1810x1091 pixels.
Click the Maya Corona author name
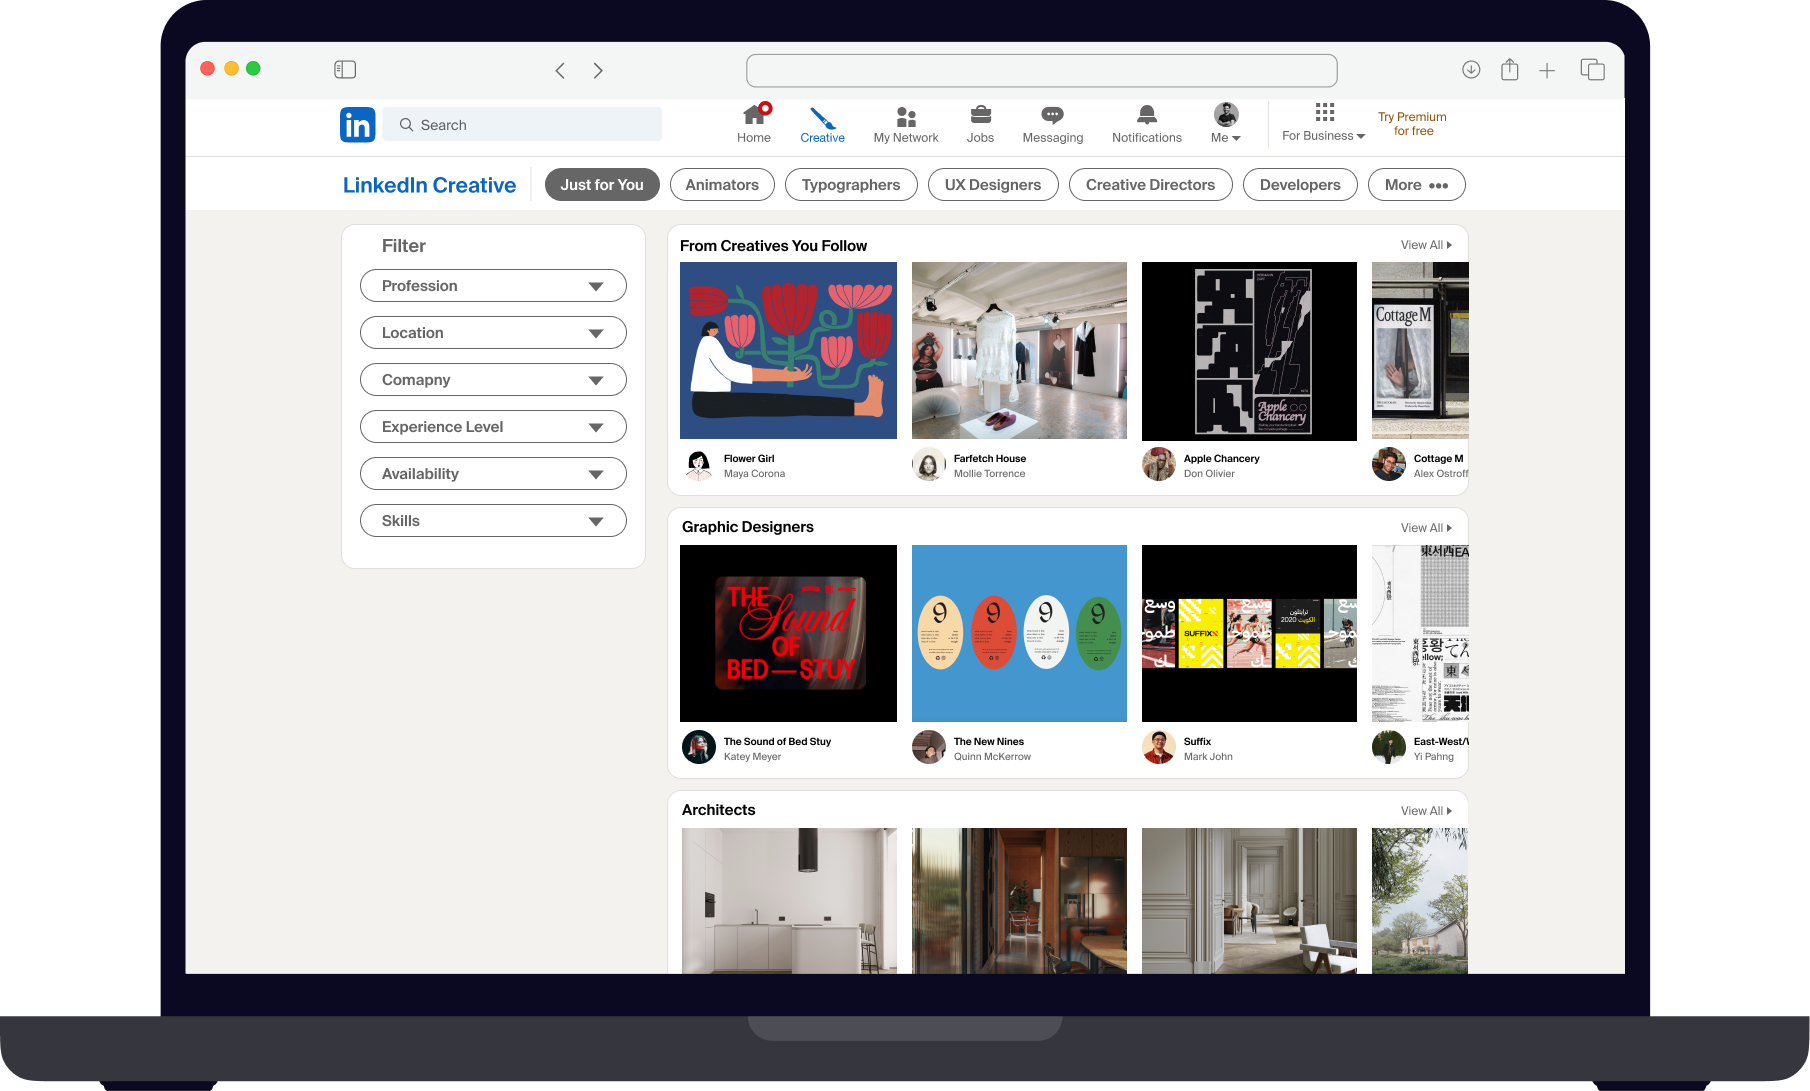754,474
